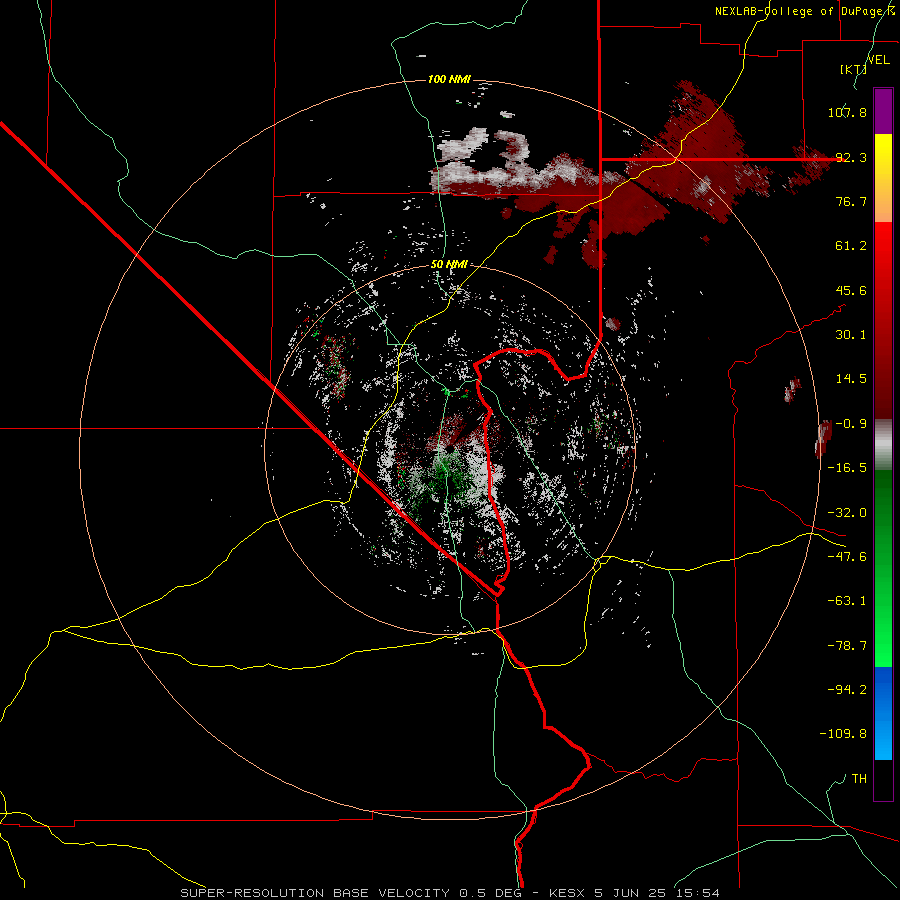Screen dimensions: 900x900
Task: Click the 107.8 velocity scale value
Action: click(847, 112)
